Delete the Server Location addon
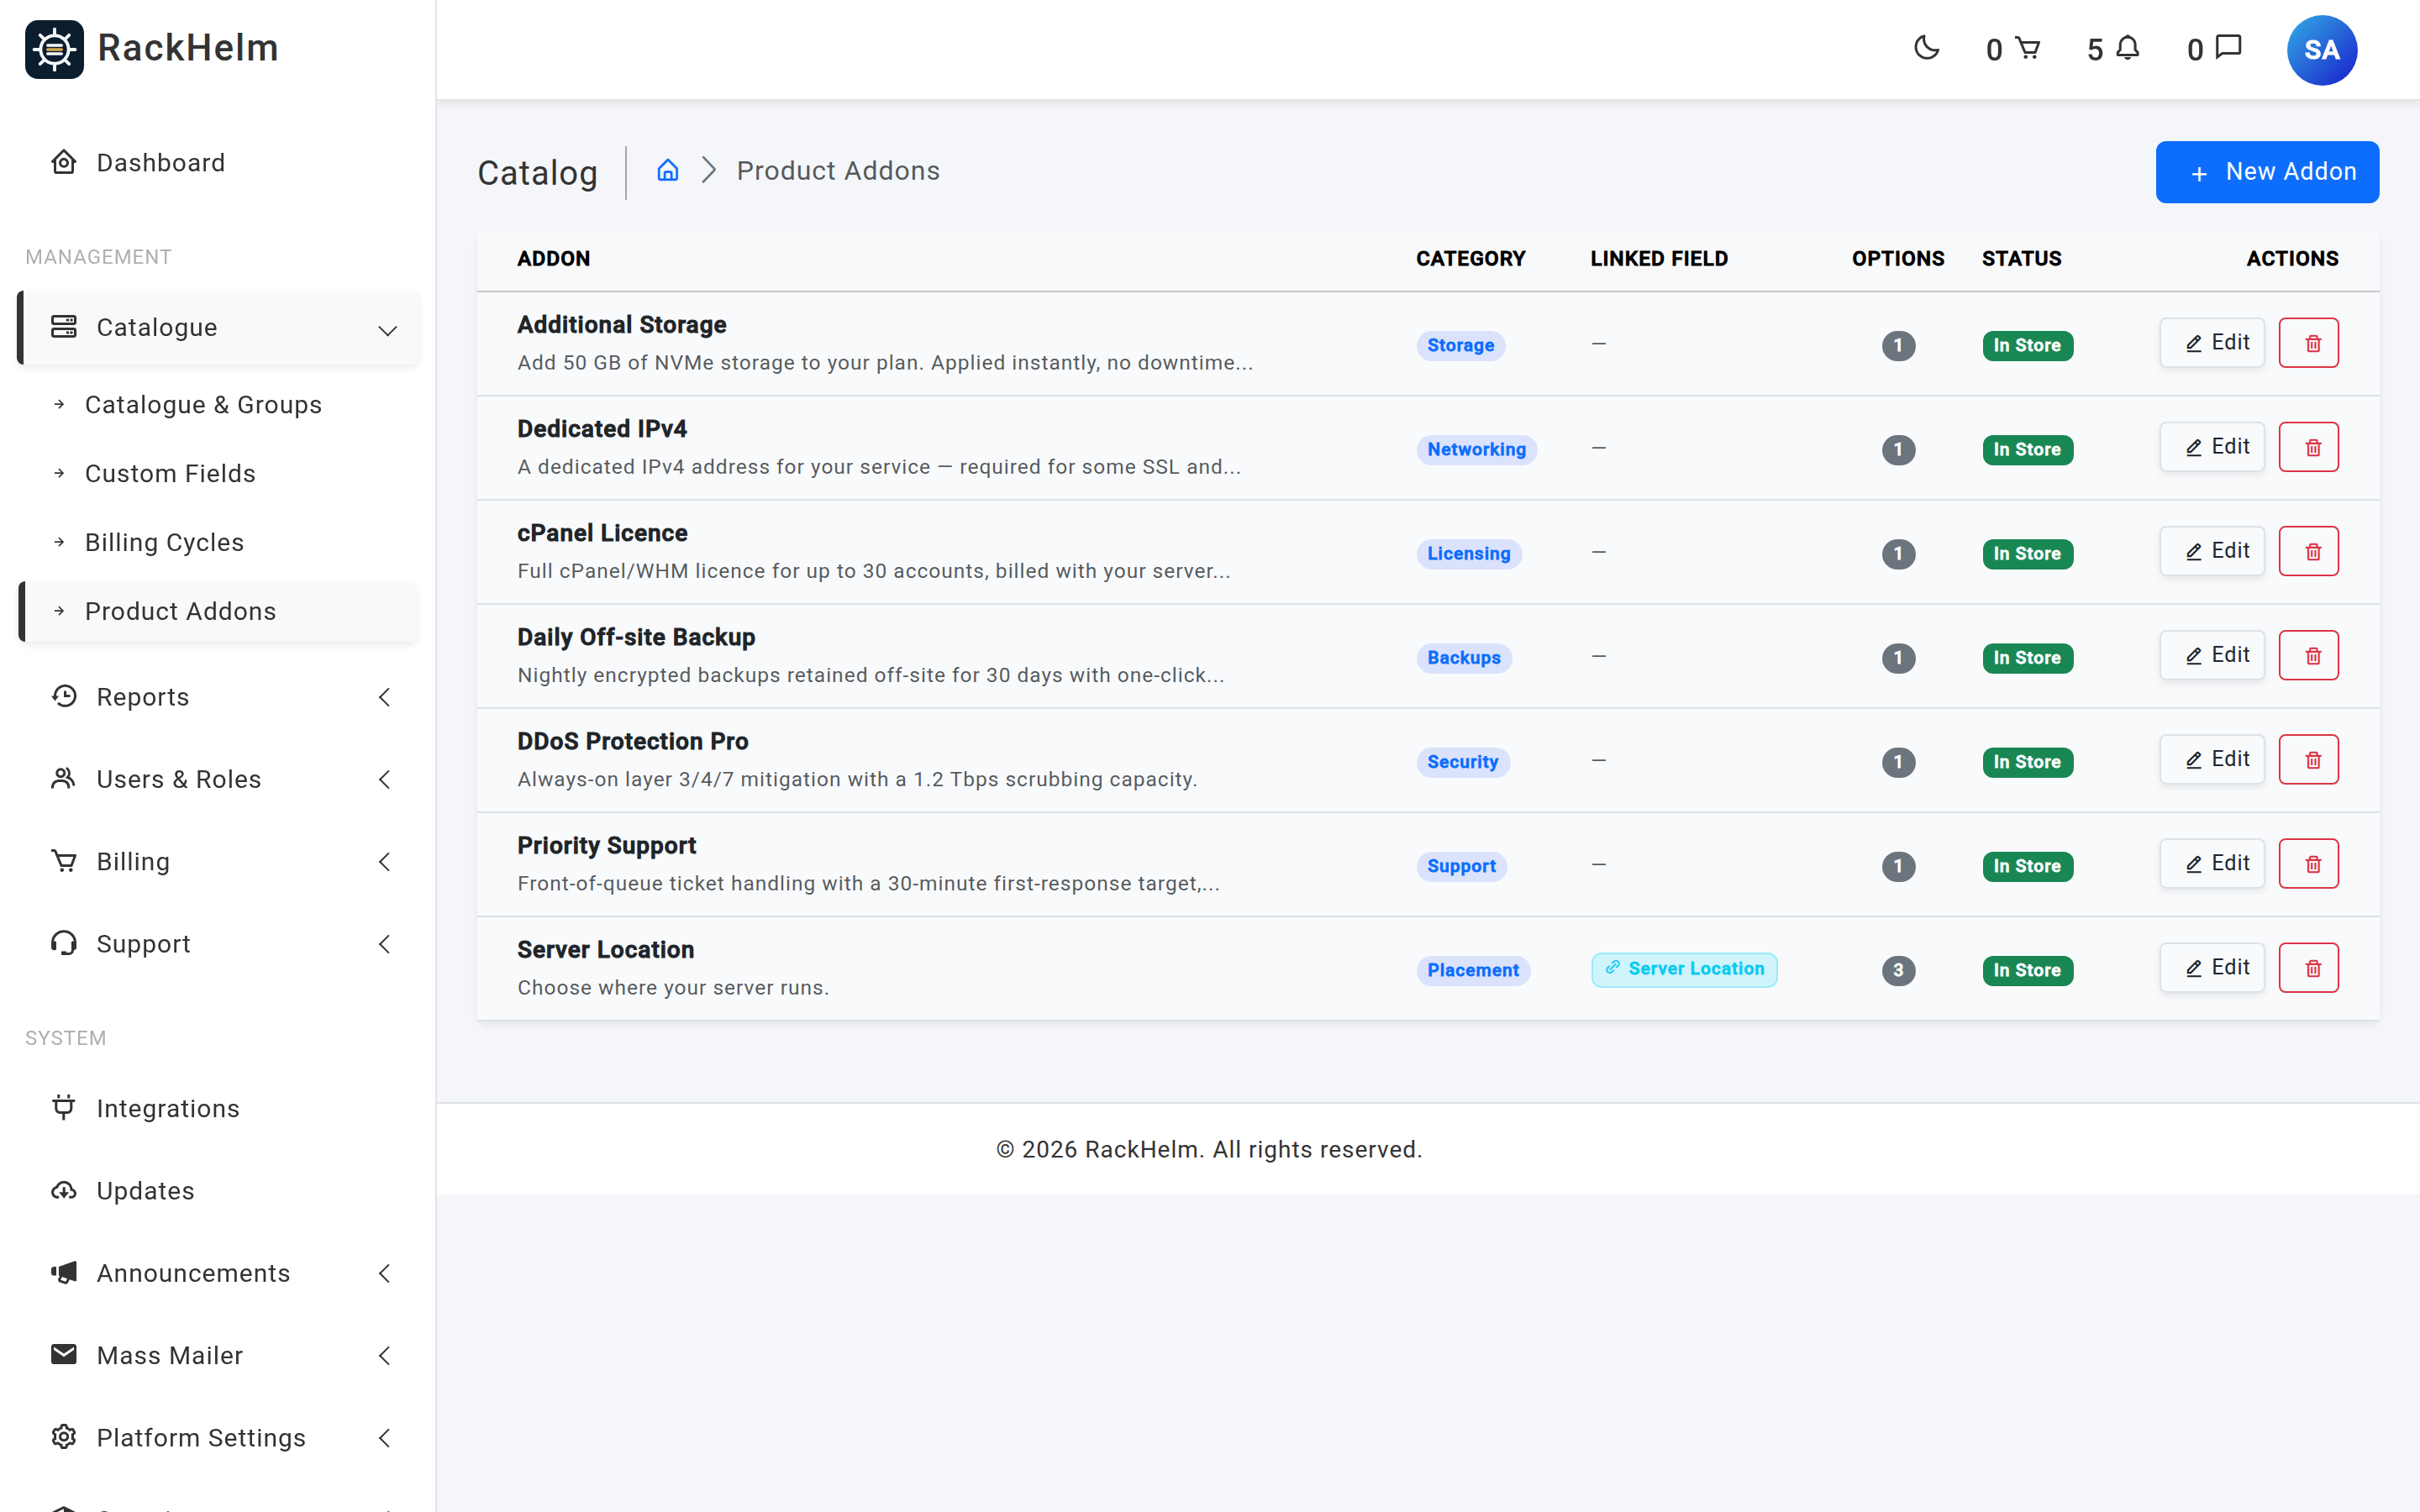Viewport: 2420px width, 1512px height. coord(2308,967)
